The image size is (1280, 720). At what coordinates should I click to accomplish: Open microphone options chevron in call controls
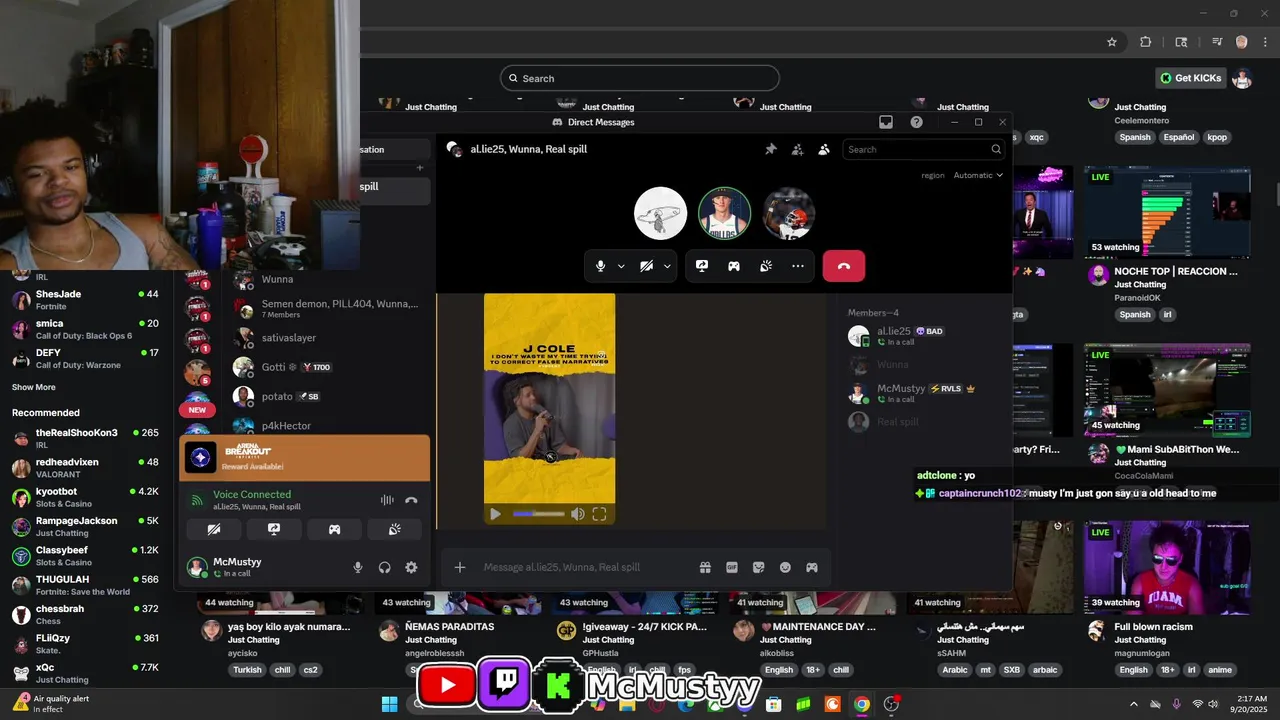(621, 266)
